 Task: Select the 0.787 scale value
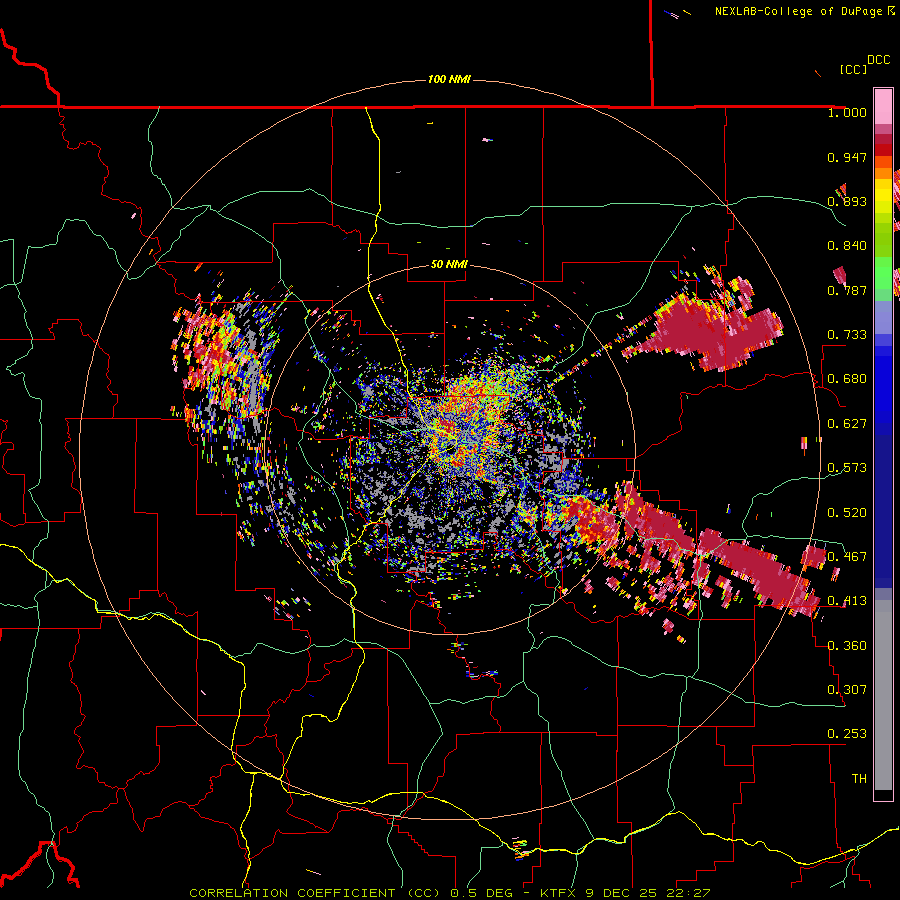pyautogui.click(x=847, y=290)
